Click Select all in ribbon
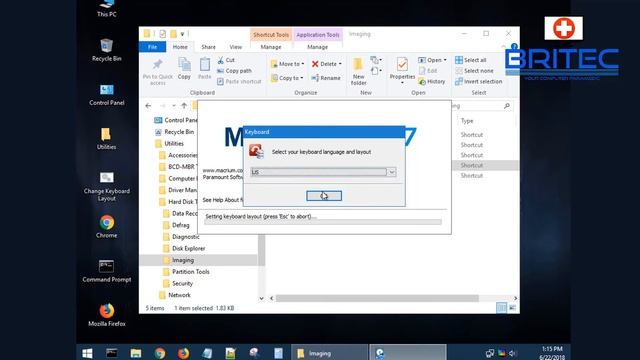This screenshot has height=360, width=640. (471, 60)
